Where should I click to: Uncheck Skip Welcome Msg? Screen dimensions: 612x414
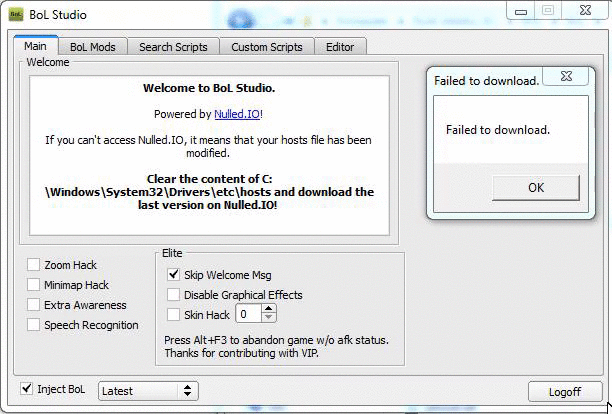173,274
